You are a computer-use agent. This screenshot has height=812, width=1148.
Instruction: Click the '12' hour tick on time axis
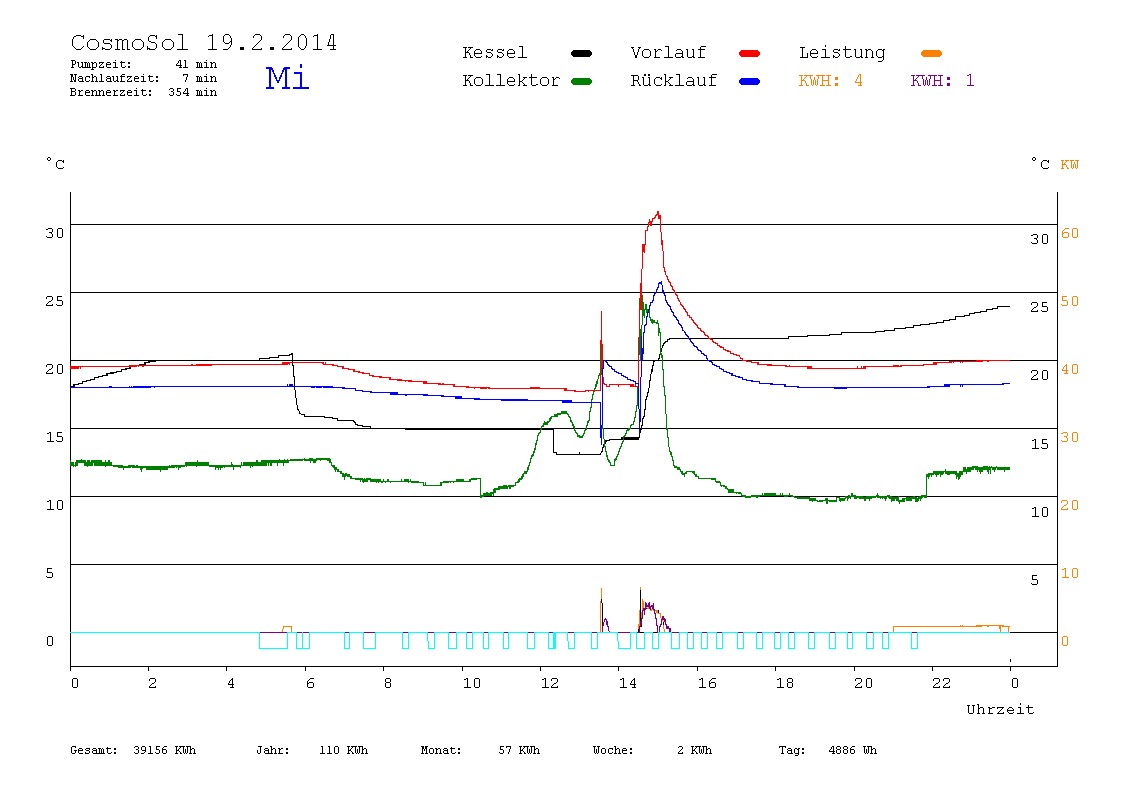pos(550,683)
